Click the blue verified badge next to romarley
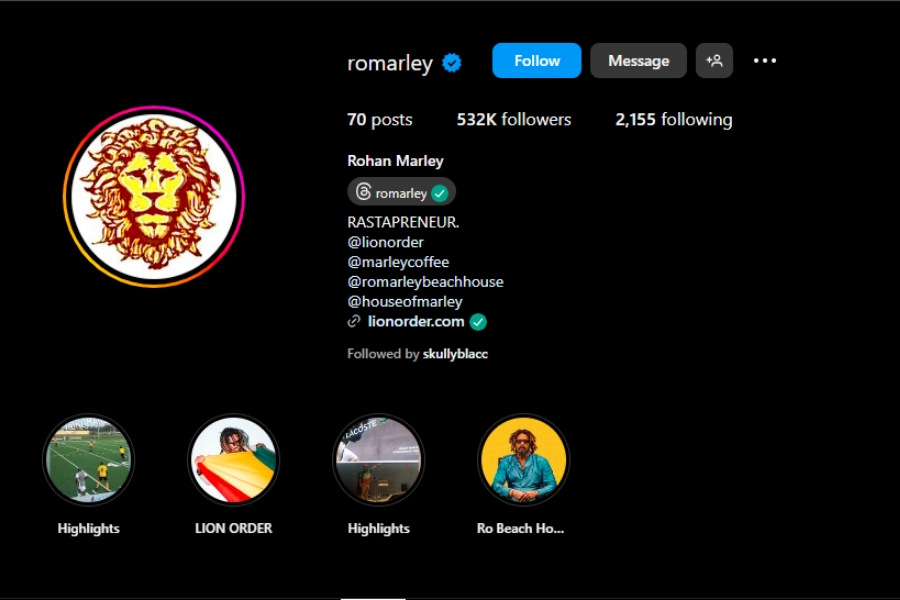This screenshot has height=600, width=900. pos(452,63)
